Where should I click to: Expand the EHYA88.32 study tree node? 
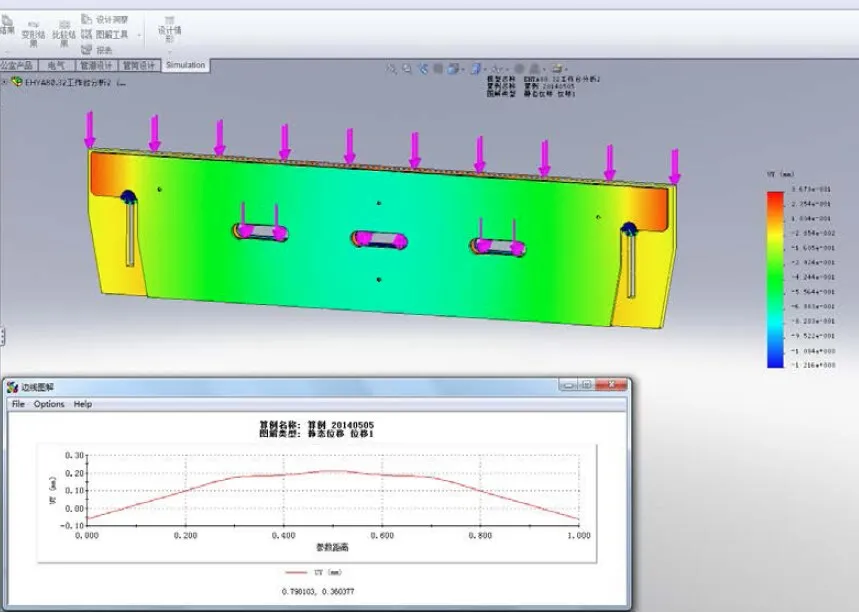tap(4, 82)
